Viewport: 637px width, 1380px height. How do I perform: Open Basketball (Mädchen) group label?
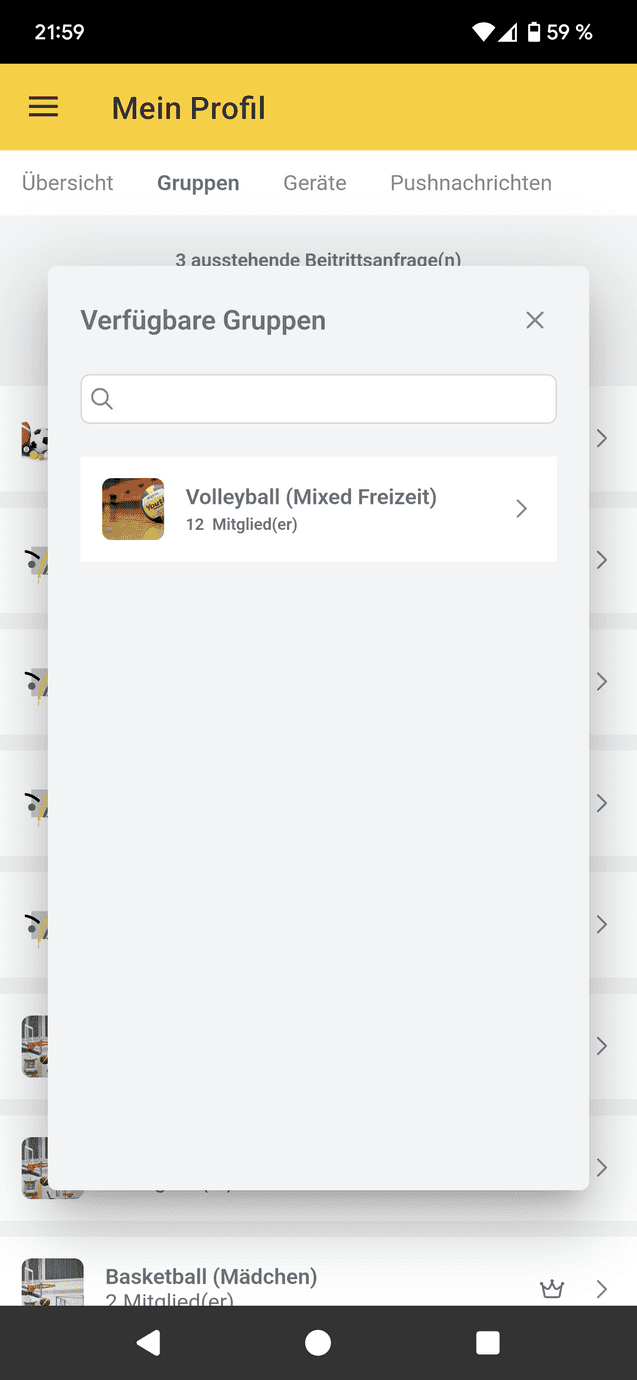pos(211,1277)
